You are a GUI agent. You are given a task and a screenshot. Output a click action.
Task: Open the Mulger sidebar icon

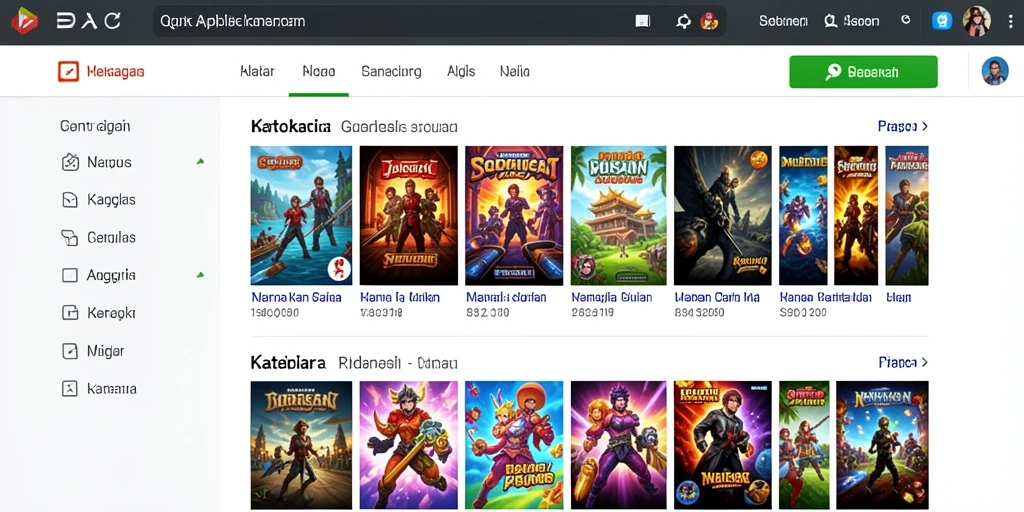(70, 351)
